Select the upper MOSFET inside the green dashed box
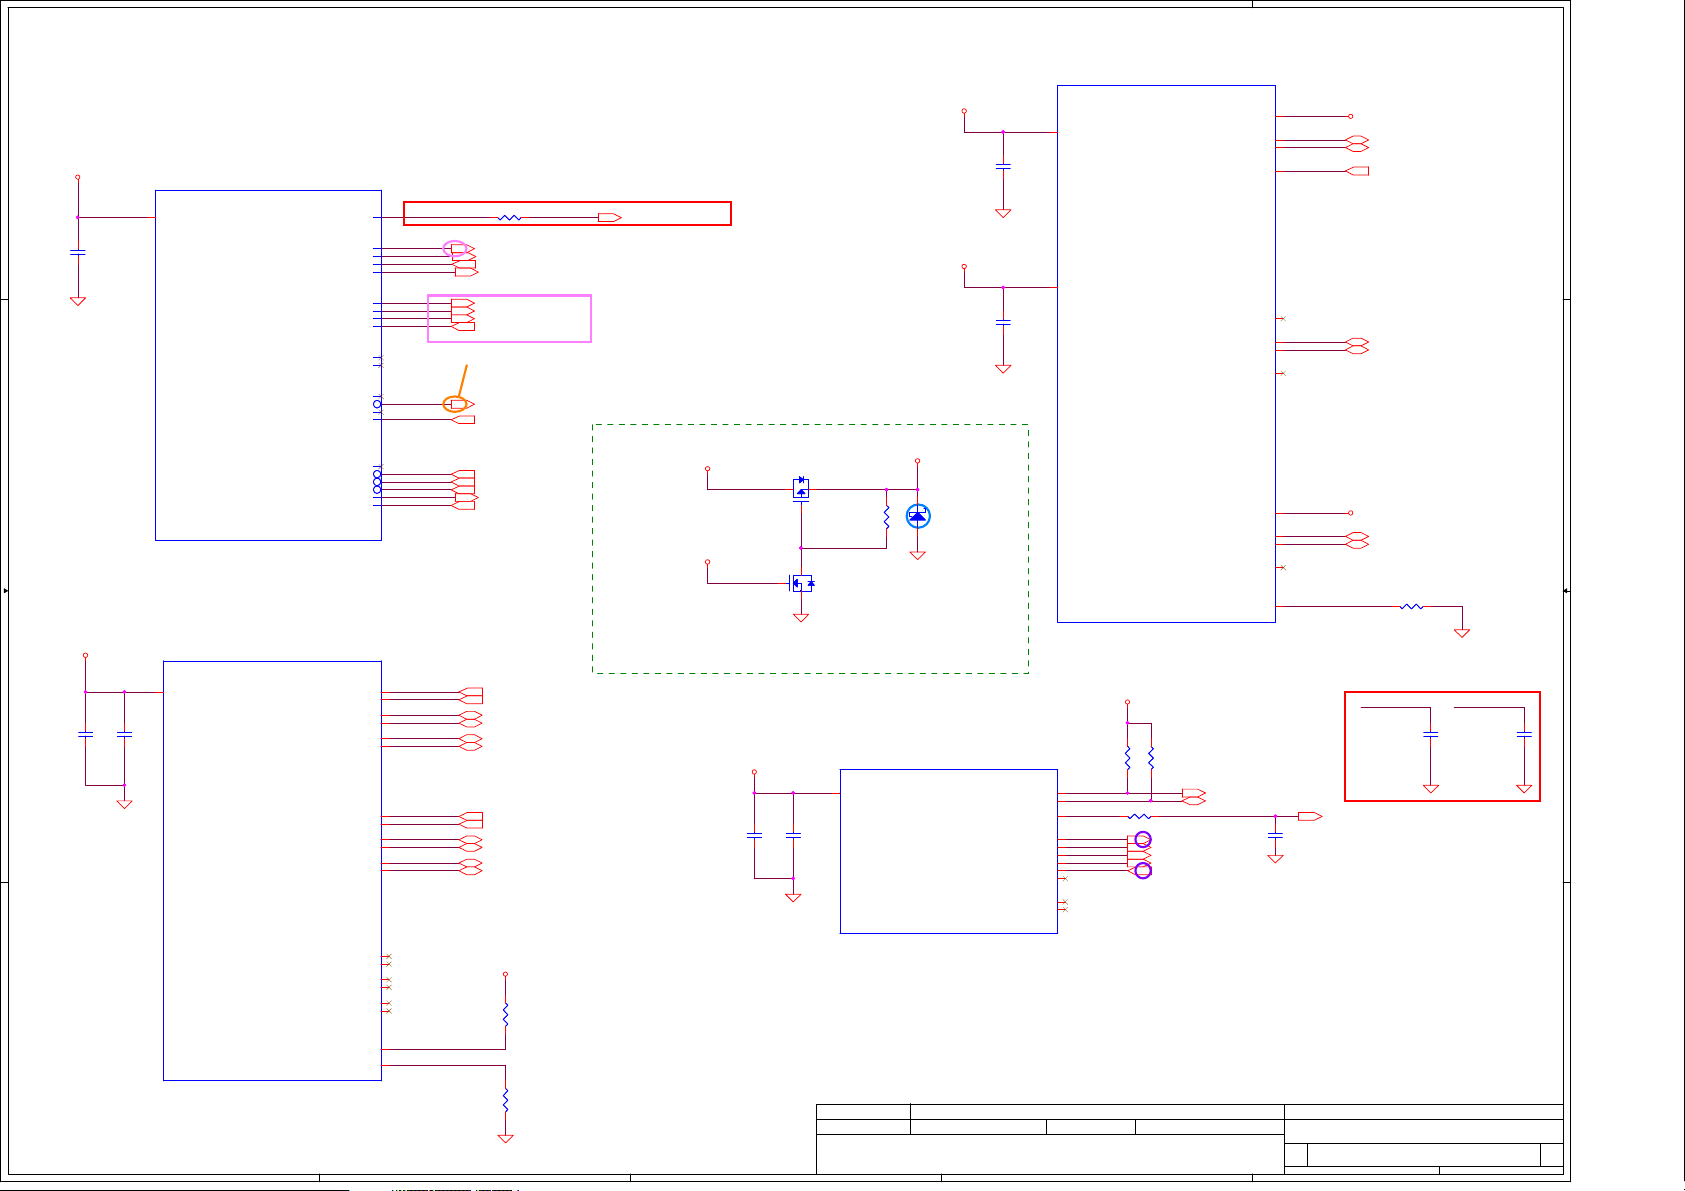 coord(800,488)
